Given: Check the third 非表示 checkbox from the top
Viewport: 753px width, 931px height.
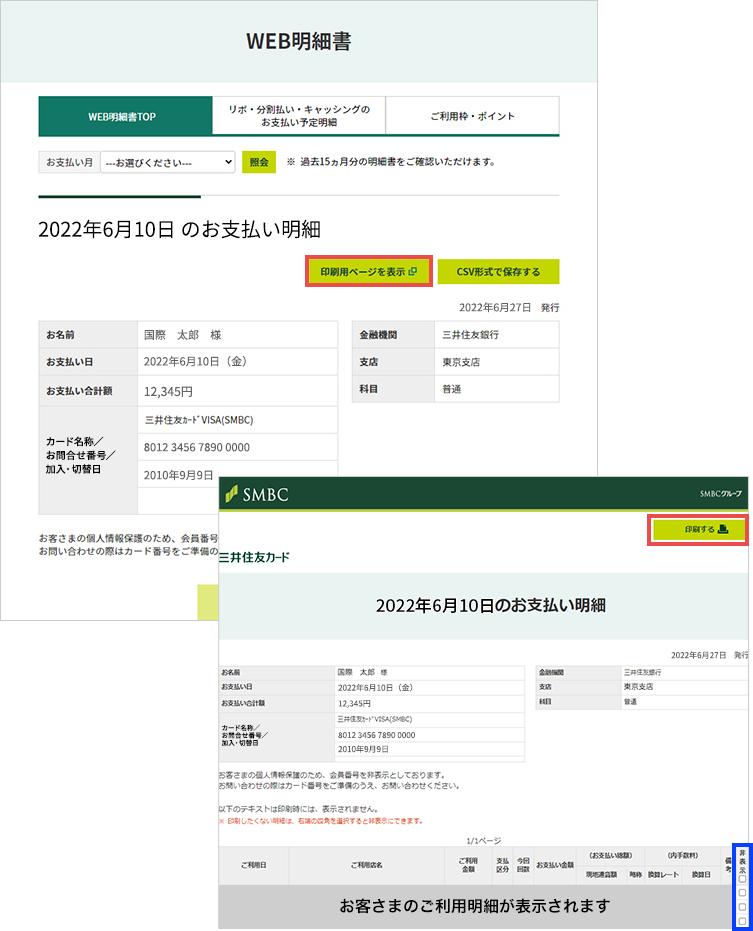Looking at the screenshot, I should 742,907.
